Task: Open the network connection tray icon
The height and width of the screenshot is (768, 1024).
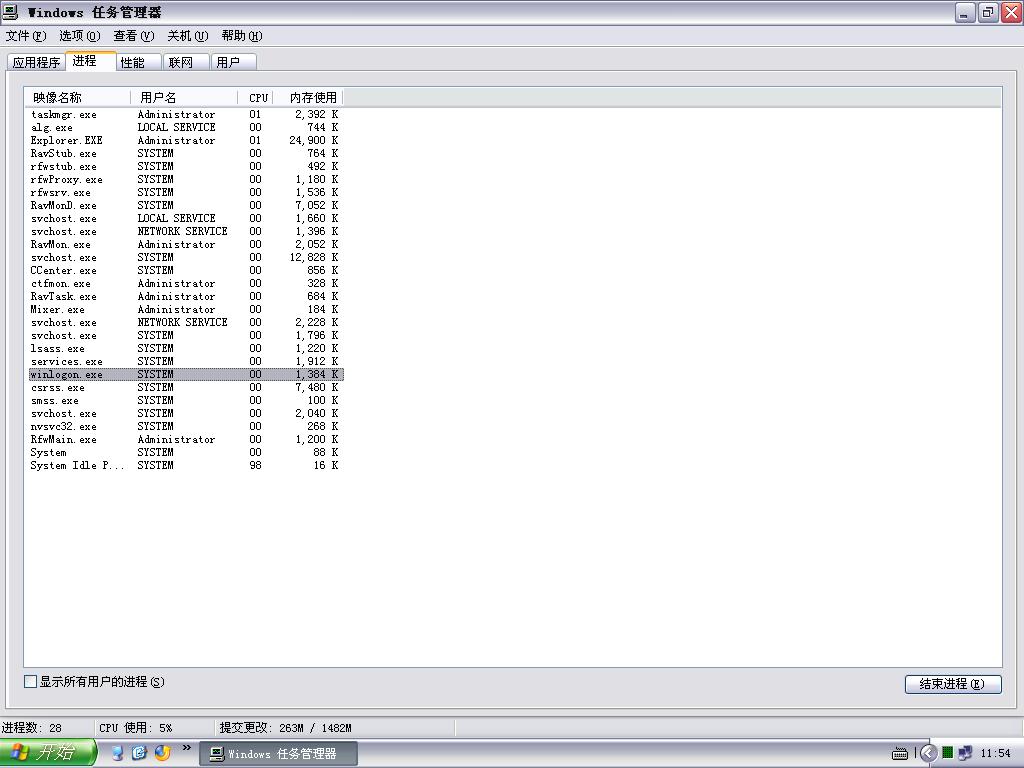Action: pos(965,753)
